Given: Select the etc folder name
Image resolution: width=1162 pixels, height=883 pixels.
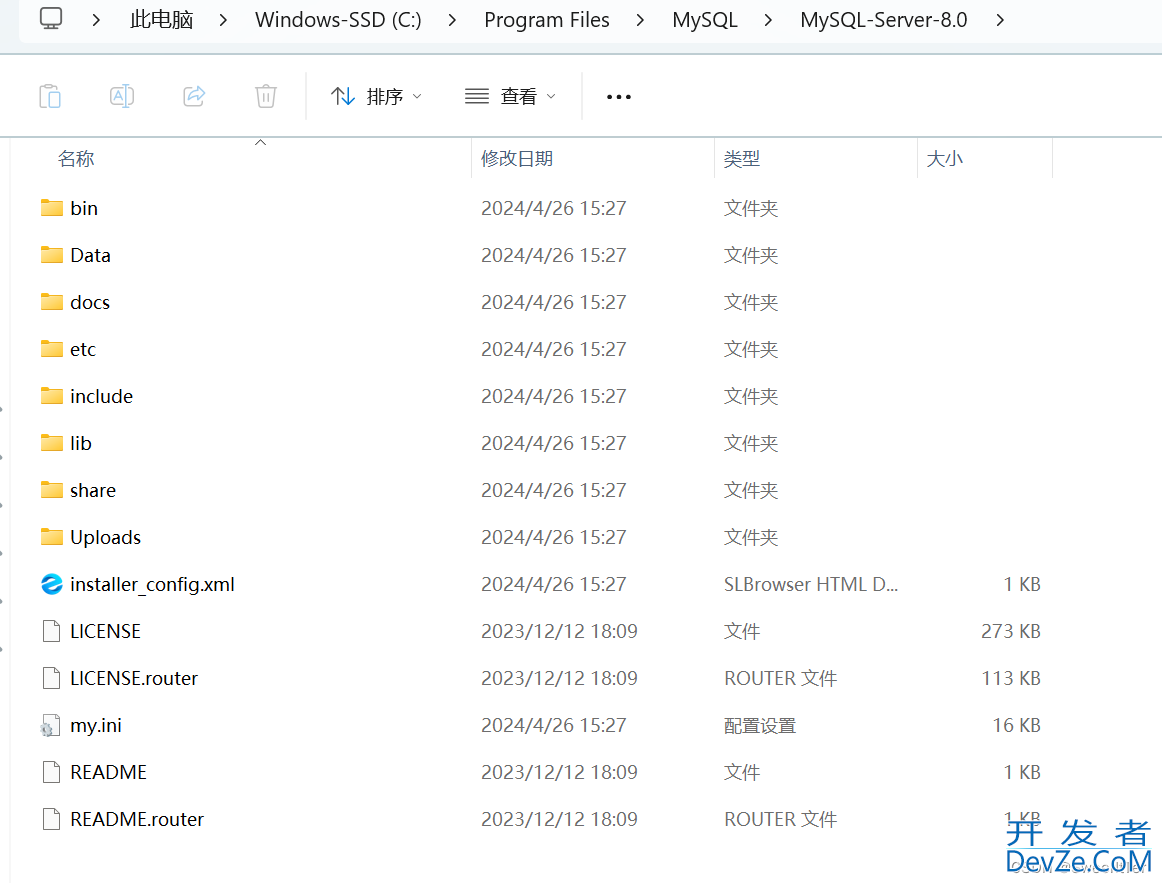Looking at the screenshot, I should tap(83, 350).
